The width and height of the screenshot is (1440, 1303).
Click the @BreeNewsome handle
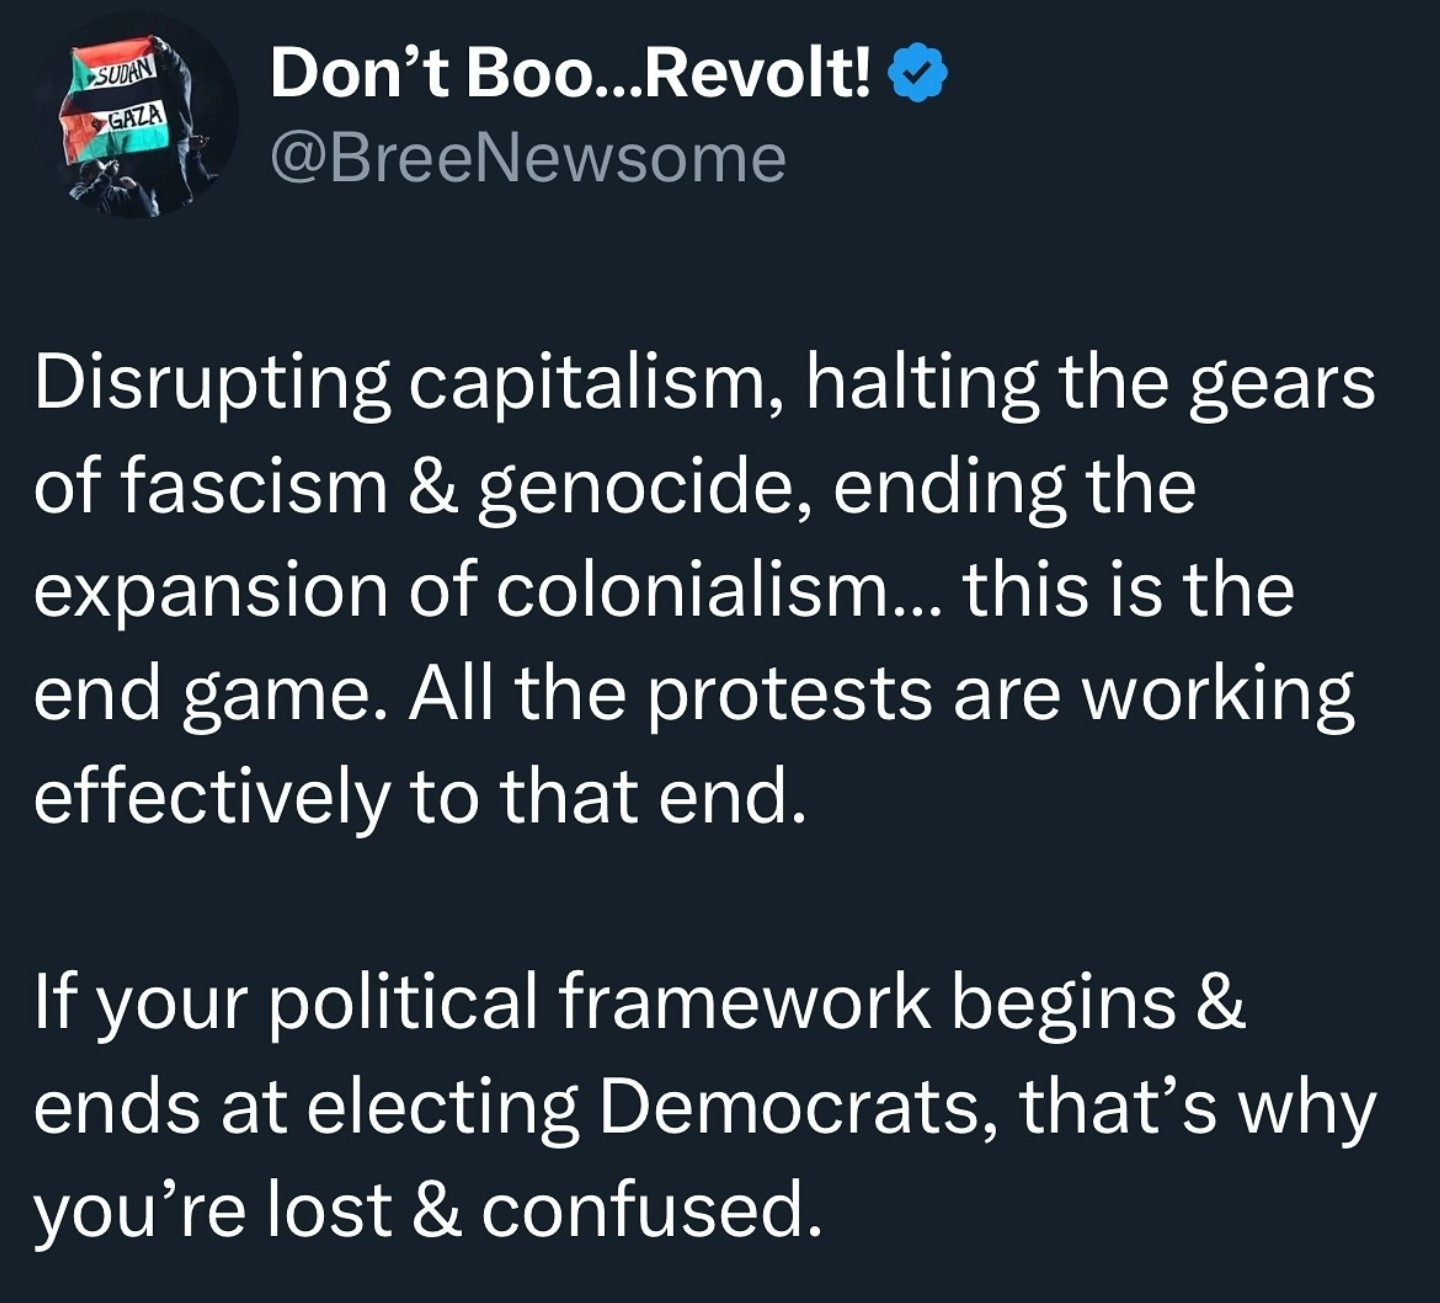[528, 159]
